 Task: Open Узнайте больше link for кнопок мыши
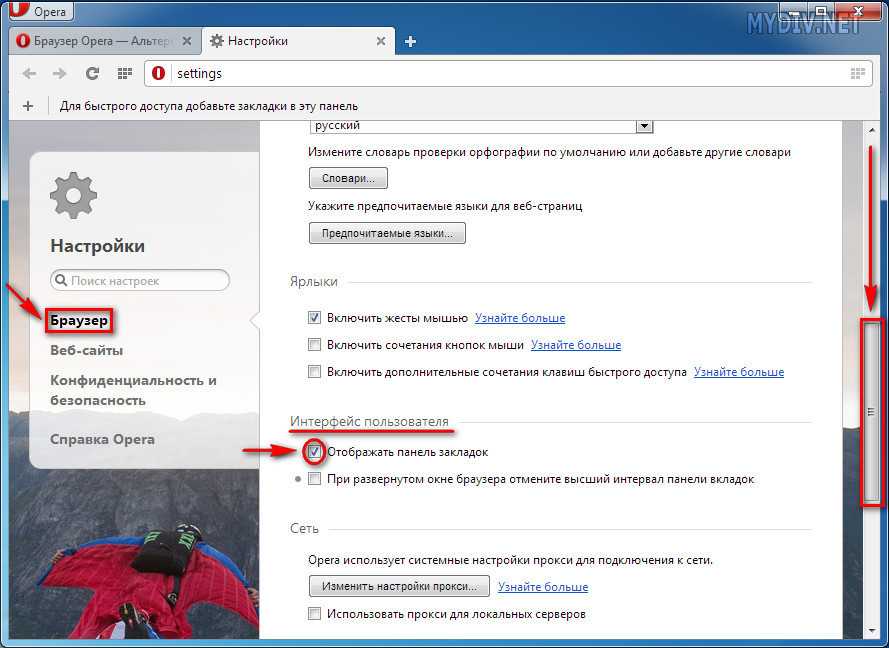tap(576, 345)
